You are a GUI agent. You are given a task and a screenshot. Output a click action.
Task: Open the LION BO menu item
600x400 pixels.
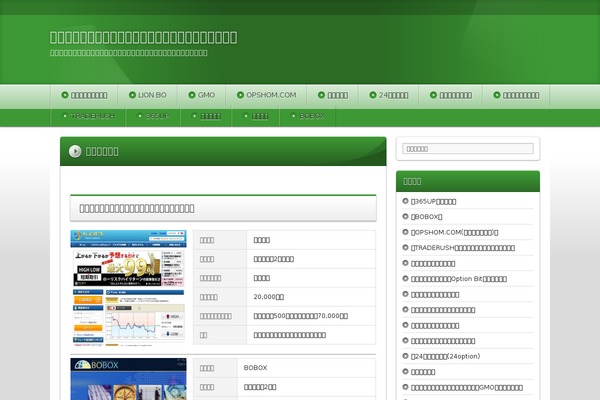[x=147, y=95]
